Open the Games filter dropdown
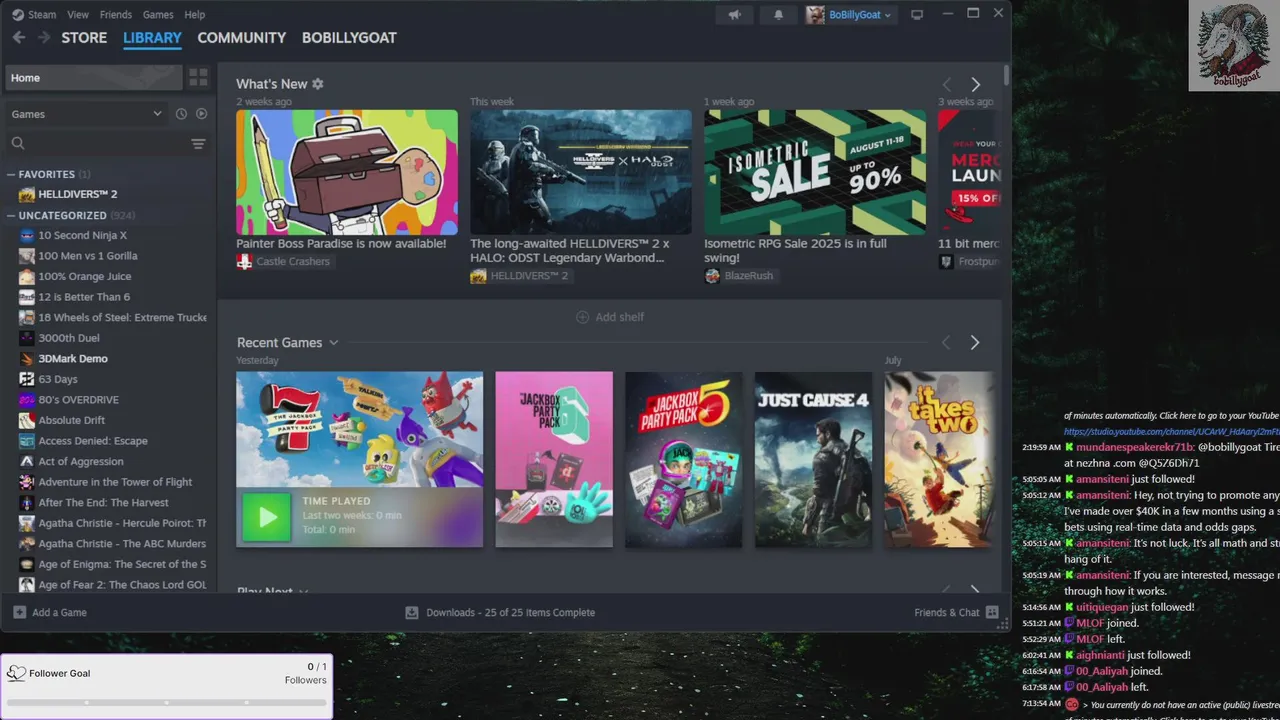1280x720 pixels. [x=86, y=114]
